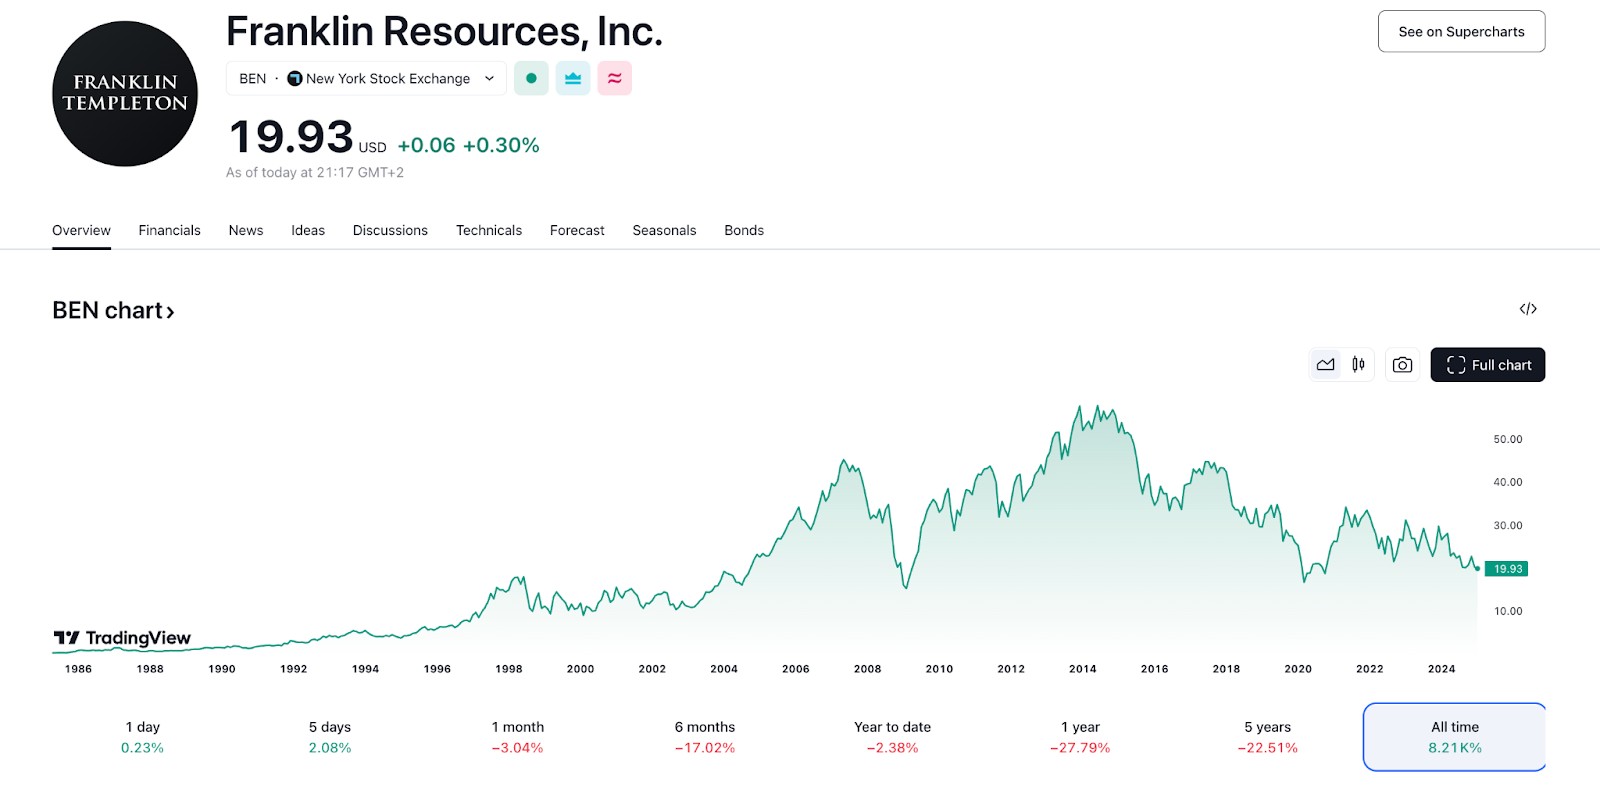This screenshot has height=793, width=1600.
Task: Open the Discussions tab
Action: pos(390,230)
